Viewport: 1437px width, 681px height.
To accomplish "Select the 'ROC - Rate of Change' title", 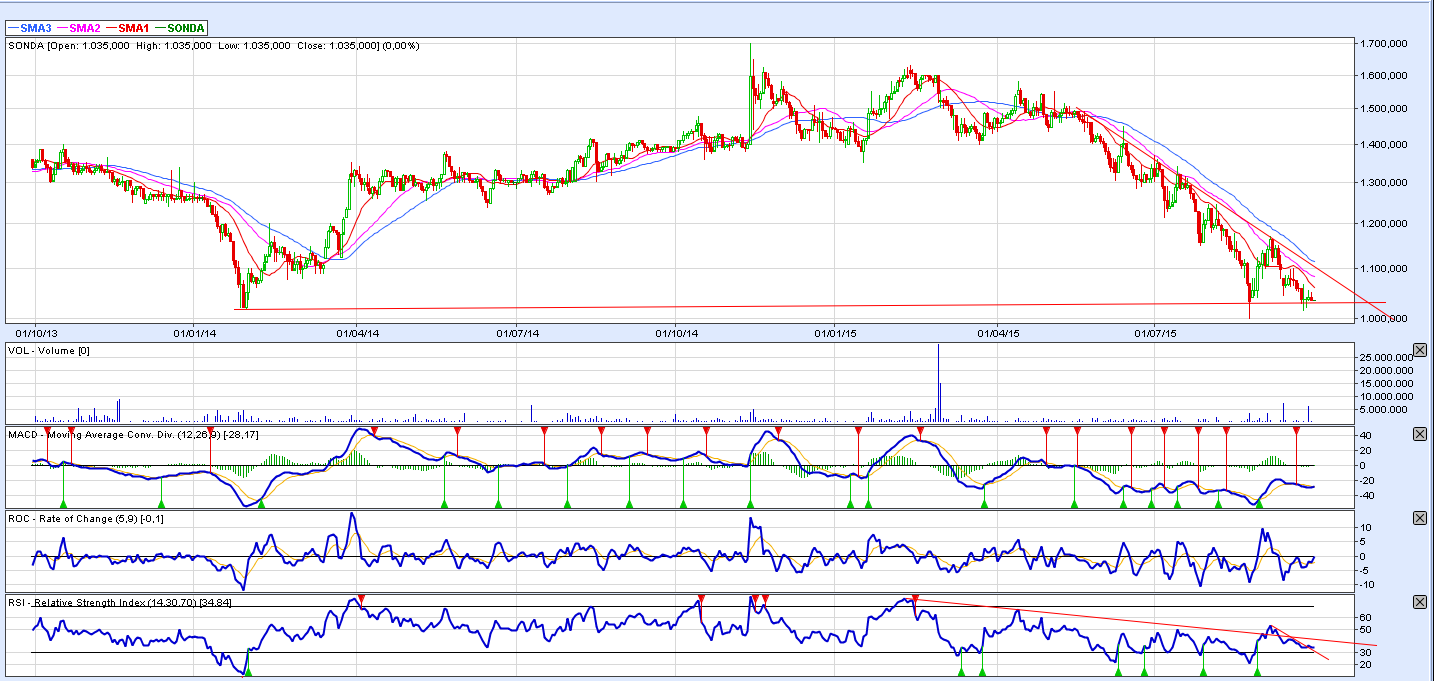I will pyautogui.click(x=85, y=518).
